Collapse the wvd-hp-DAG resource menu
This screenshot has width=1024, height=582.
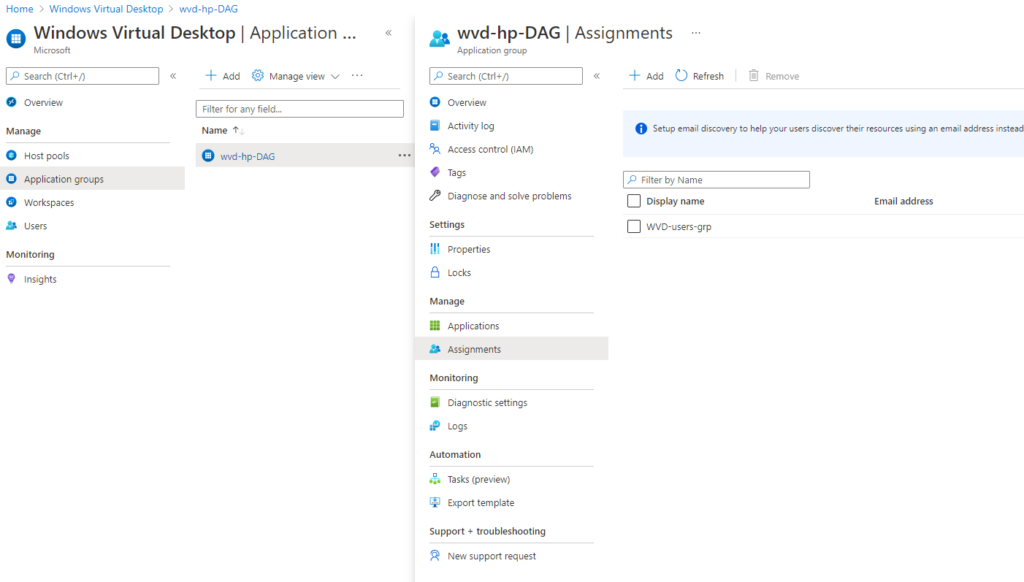[x=596, y=76]
